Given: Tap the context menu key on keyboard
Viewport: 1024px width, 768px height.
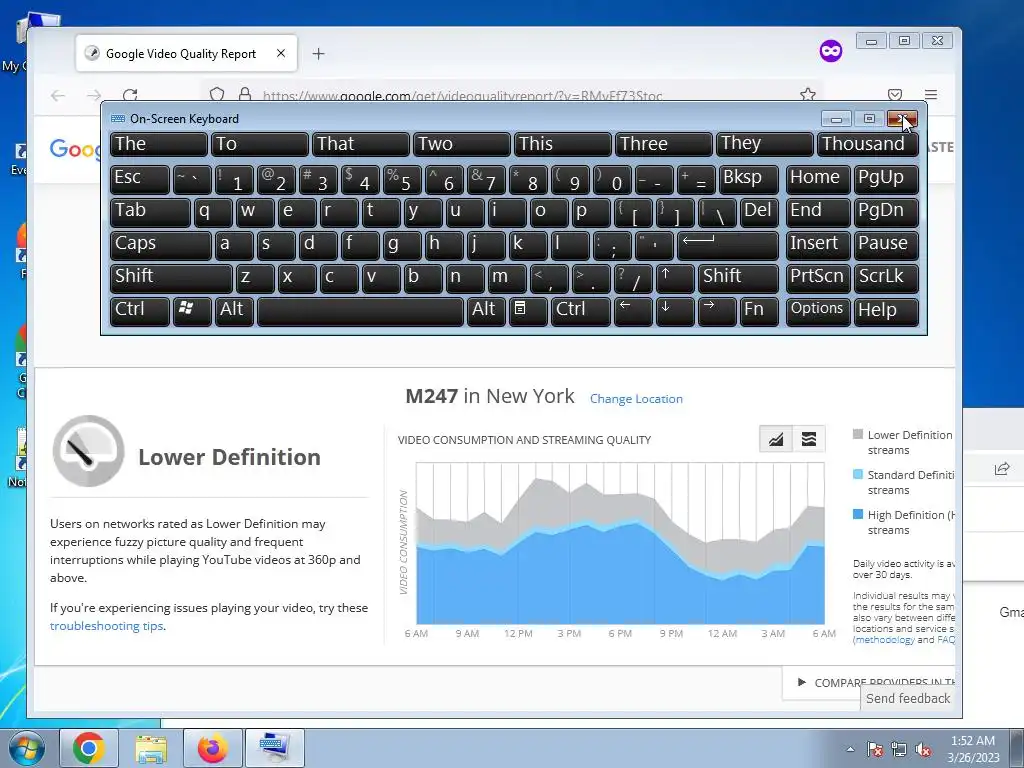Looking at the screenshot, I should coord(528,311).
